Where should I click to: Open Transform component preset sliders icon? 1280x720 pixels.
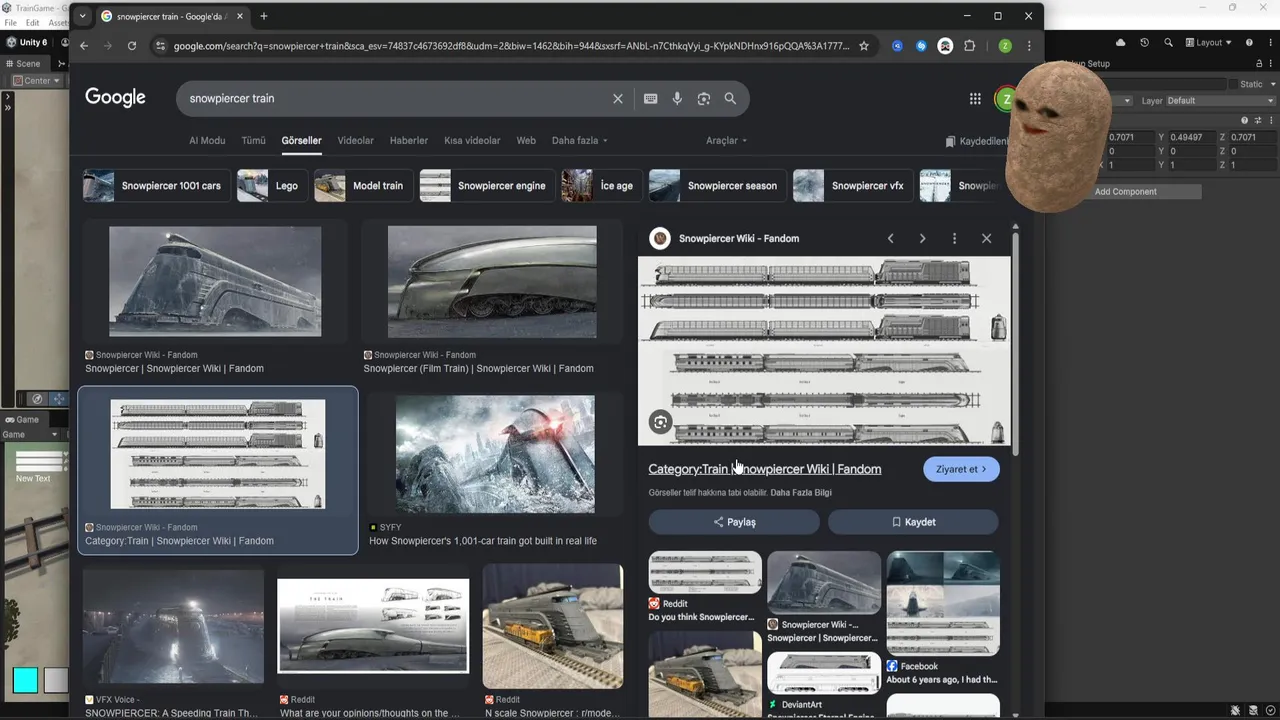1258,120
